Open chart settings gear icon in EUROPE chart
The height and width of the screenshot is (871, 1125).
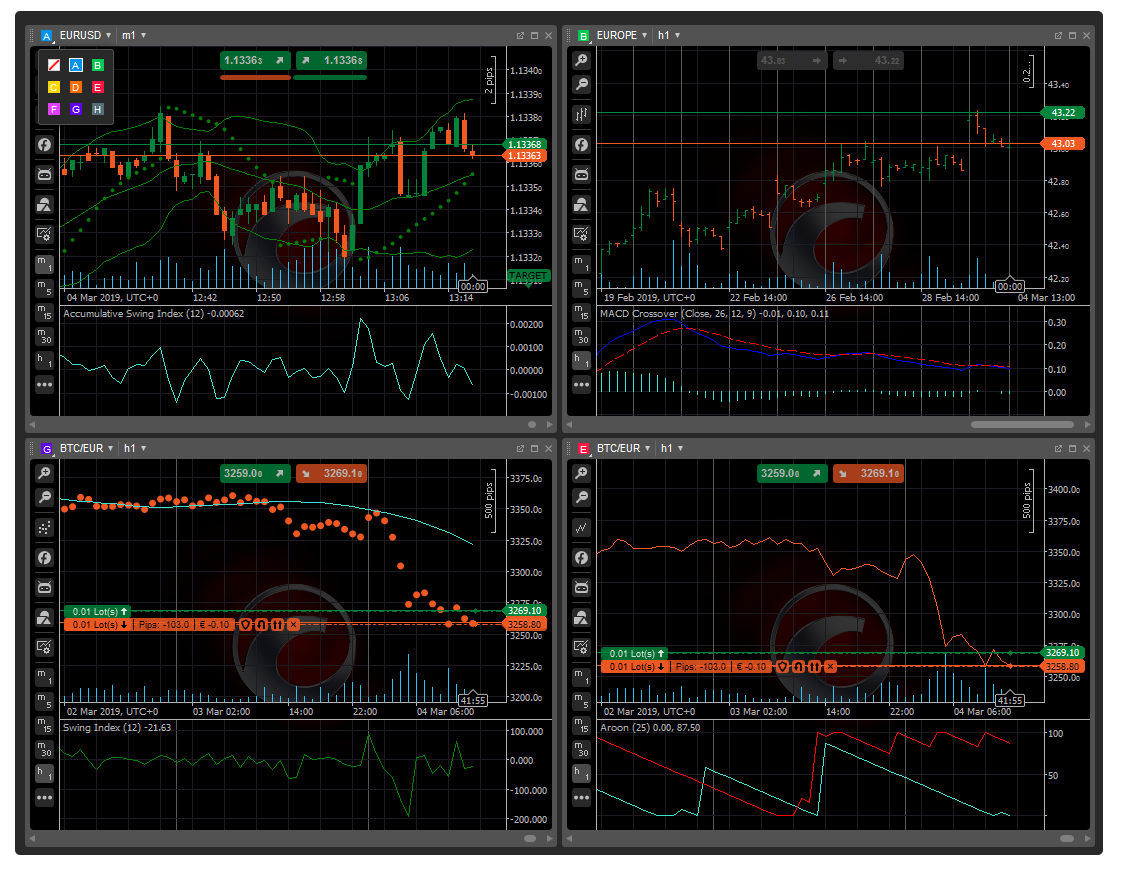pyautogui.click(x=581, y=234)
